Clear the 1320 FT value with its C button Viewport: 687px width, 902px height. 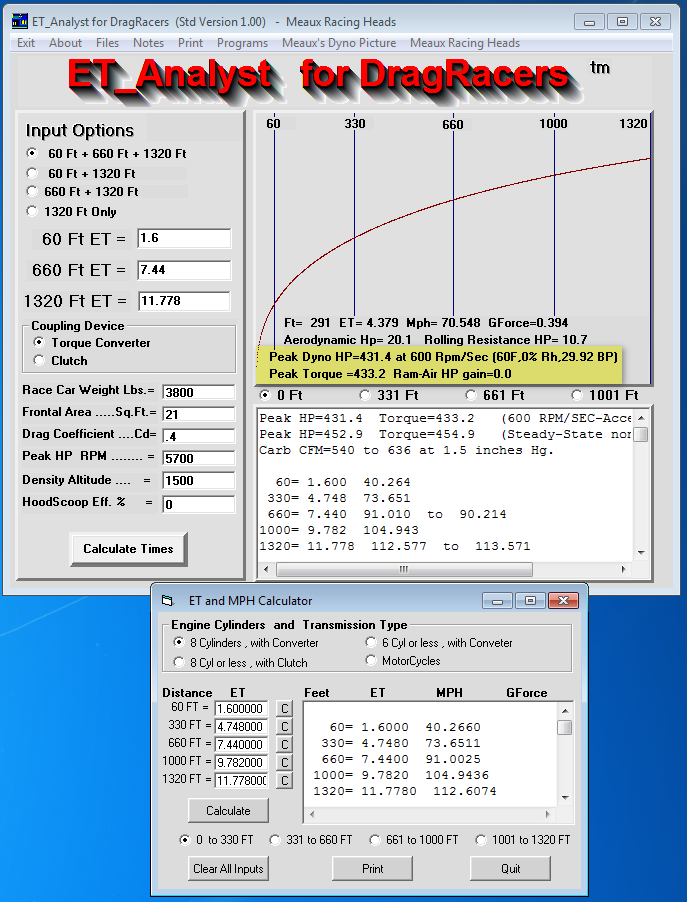pyautogui.click(x=284, y=781)
